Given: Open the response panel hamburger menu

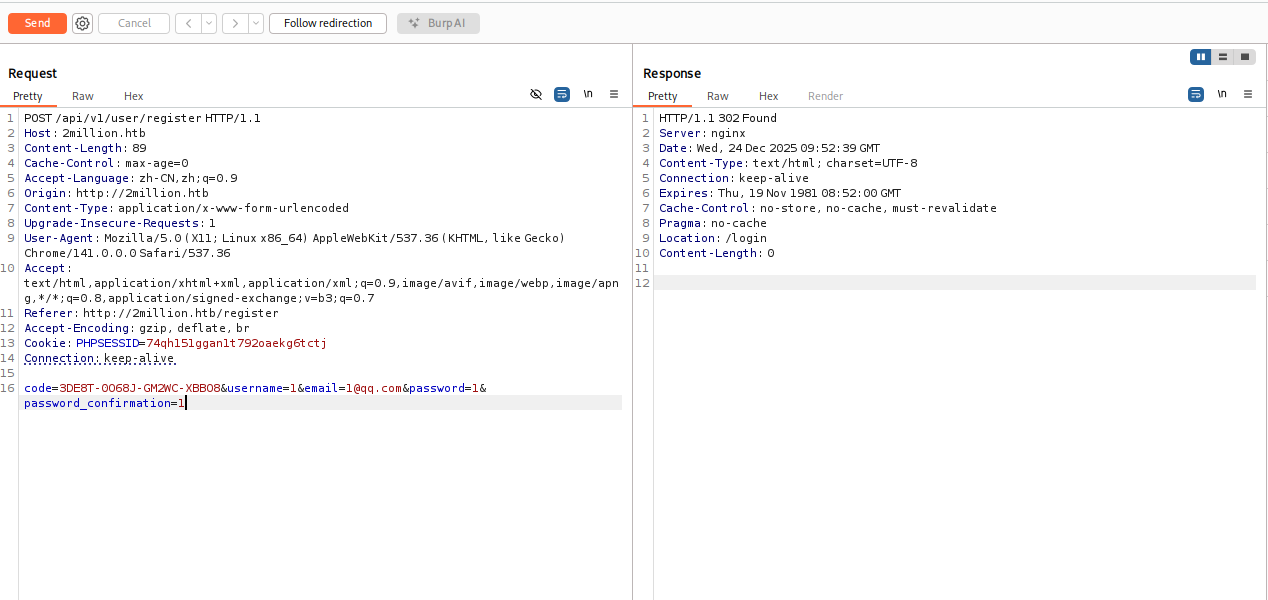Looking at the screenshot, I should coord(1248,94).
